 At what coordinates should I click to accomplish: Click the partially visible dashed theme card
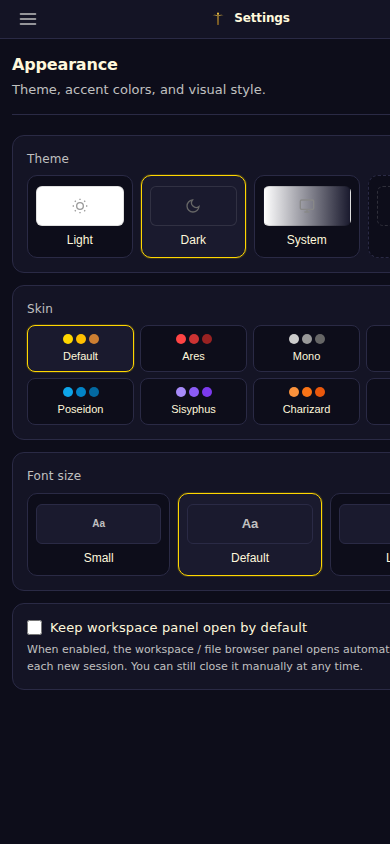coord(379,216)
